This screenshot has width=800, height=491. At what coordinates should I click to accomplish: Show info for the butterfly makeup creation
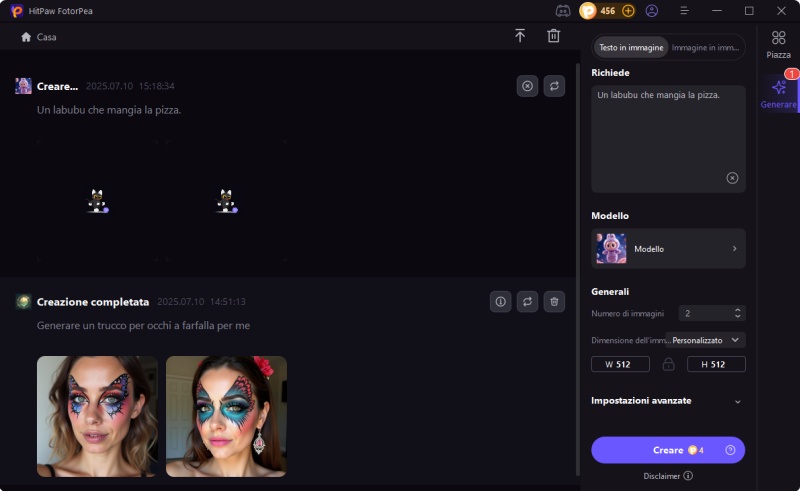click(501, 302)
